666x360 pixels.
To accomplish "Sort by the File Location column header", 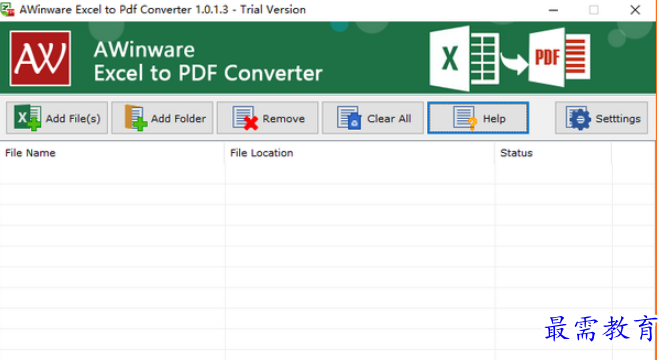I will 360,153.
